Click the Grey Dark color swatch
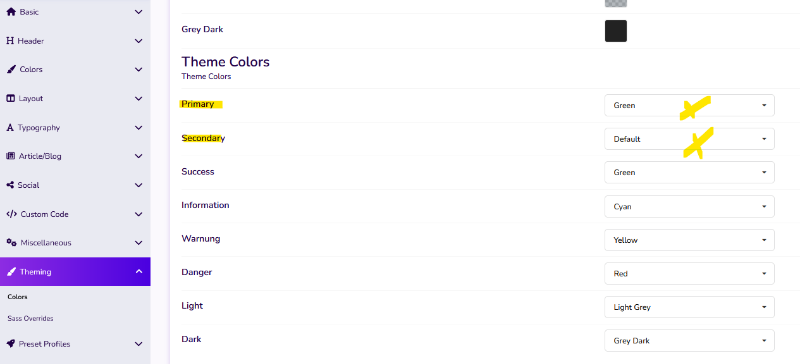The height and width of the screenshot is (364, 800). point(616,31)
